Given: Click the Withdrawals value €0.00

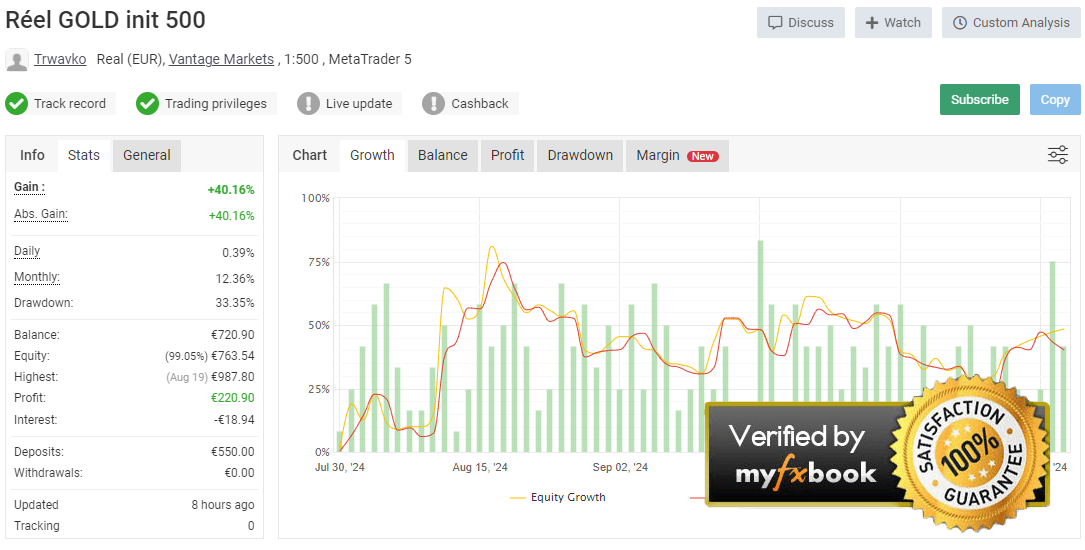Looking at the screenshot, I should click(x=239, y=473).
